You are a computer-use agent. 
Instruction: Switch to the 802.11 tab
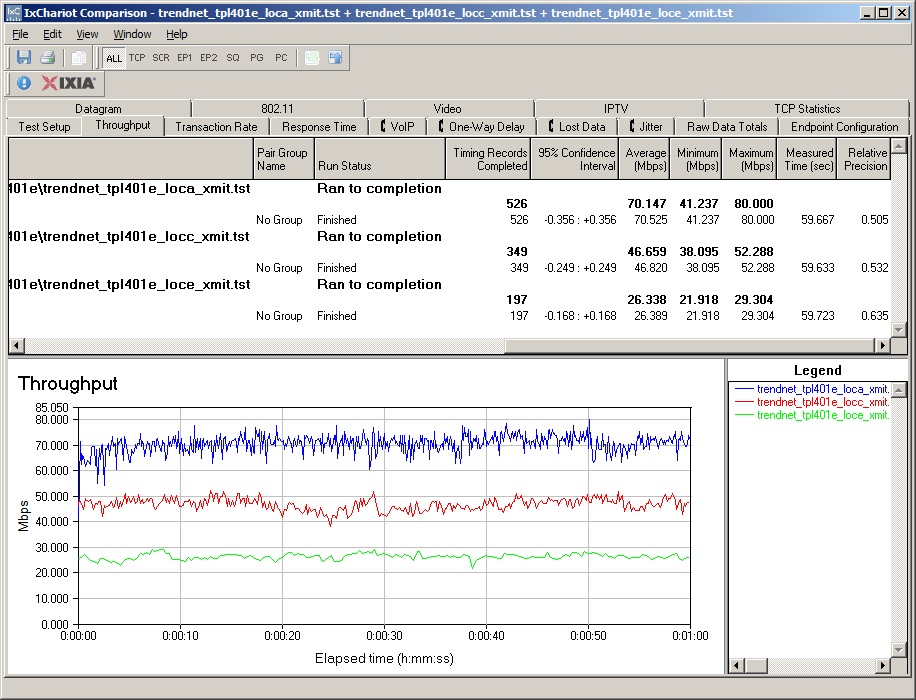[x=277, y=109]
